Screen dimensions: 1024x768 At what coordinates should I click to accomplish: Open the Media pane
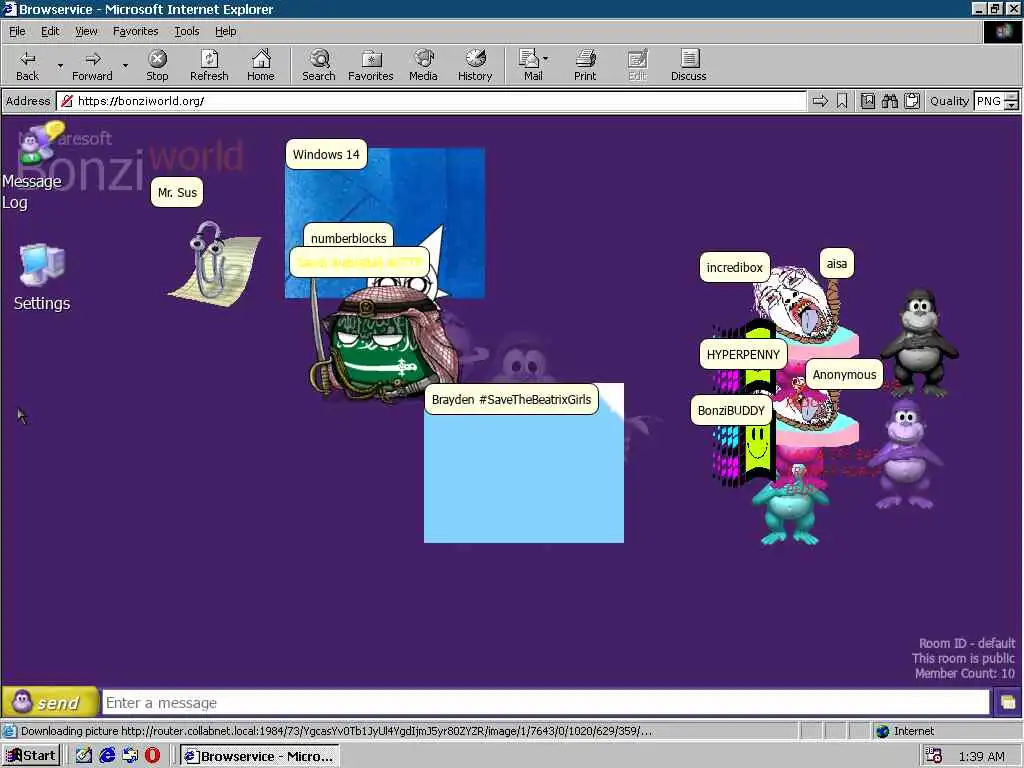[x=423, y=65]
